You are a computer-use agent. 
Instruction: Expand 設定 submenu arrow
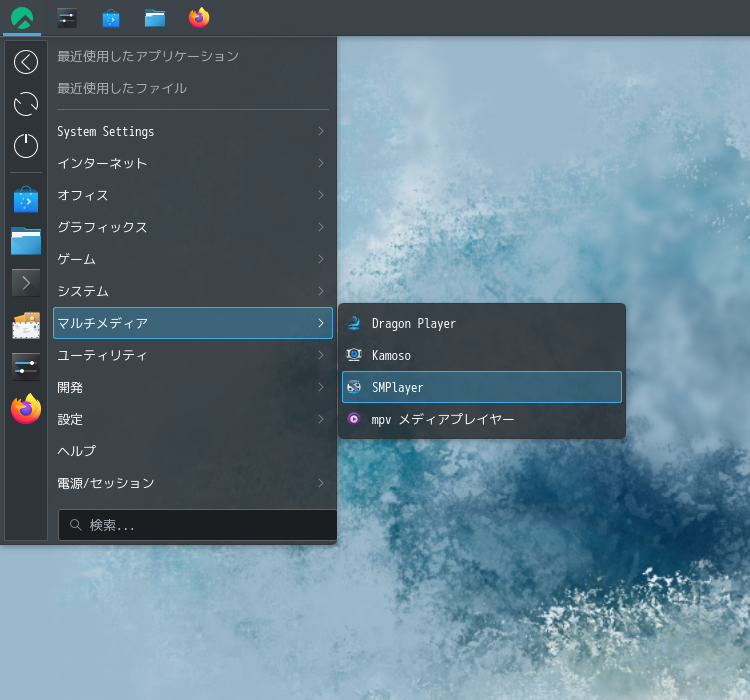point(321,419)
